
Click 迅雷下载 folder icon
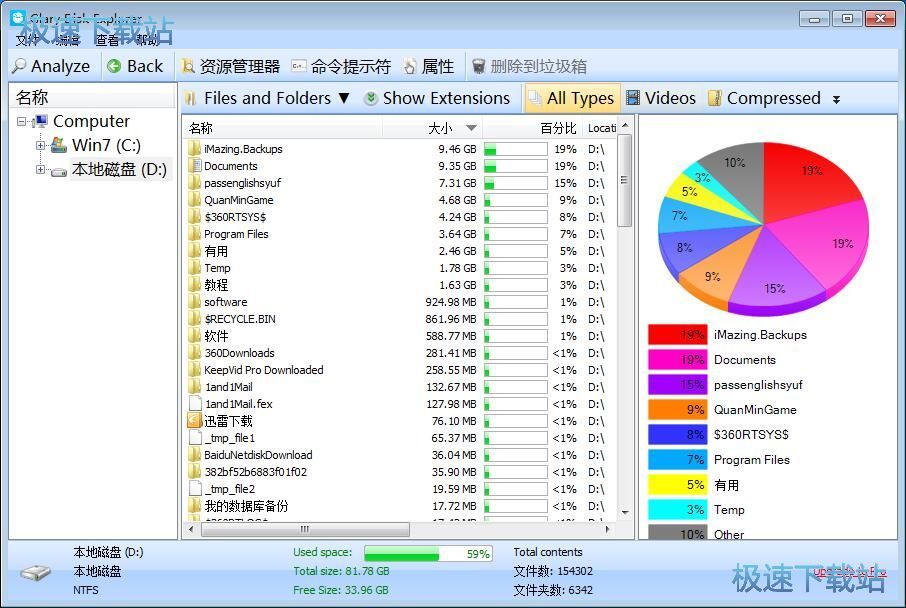click(195, 421)
